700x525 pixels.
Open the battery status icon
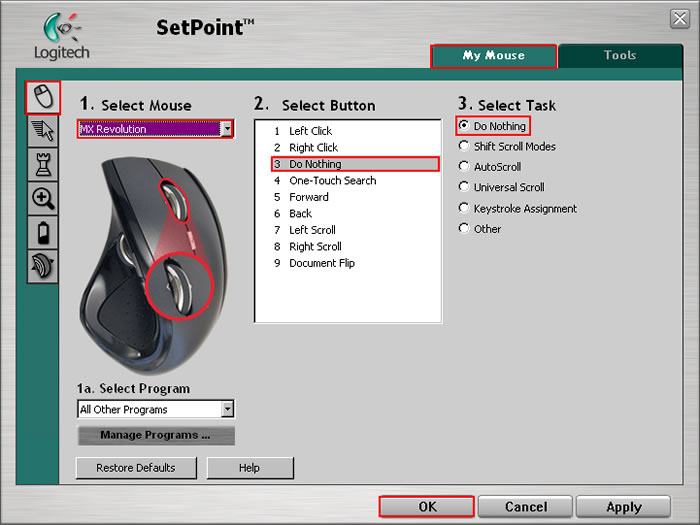tap(43, 233)
